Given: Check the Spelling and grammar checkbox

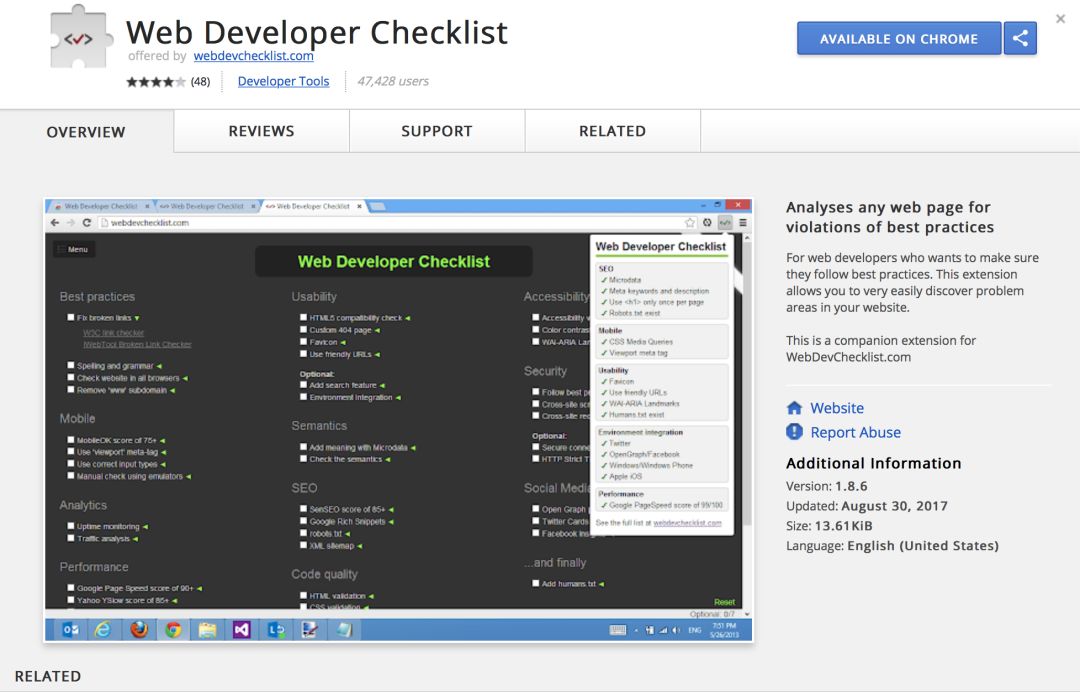Looking at the screenshot, I should [70, 366].
